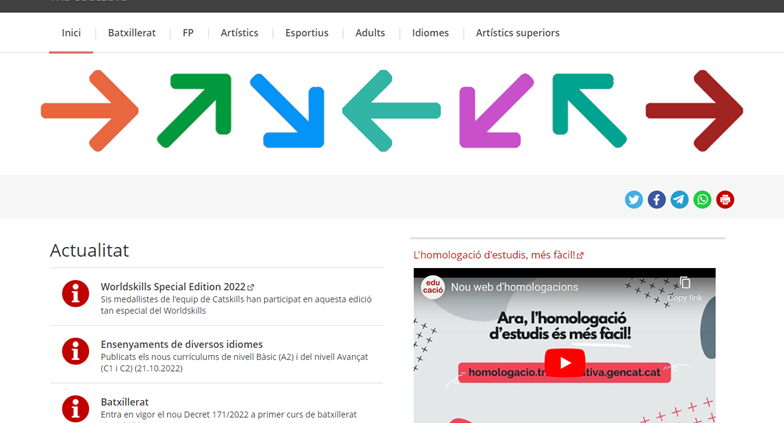Click info icon beside Worldskills Special Edition
Screen dimensions: 784x423
[76, 293]
